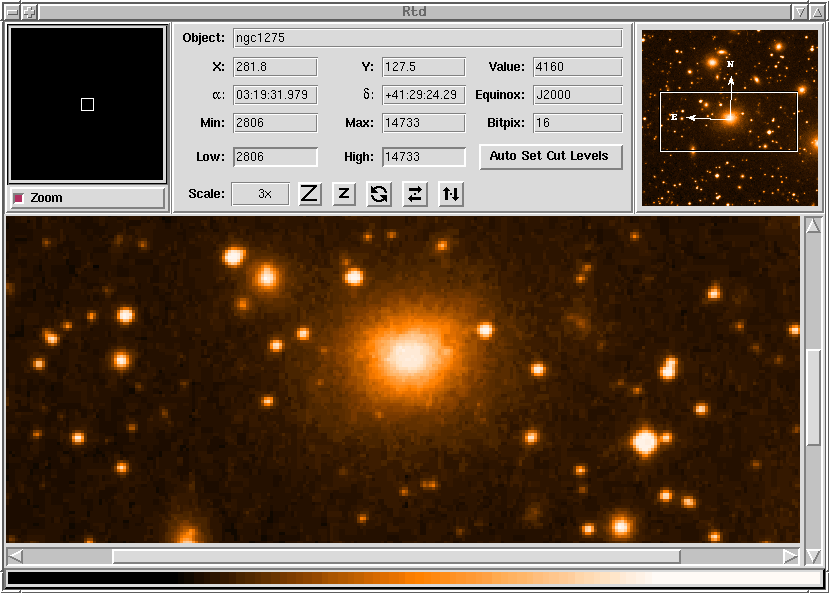Click the Object name field ngc1275
Image resolution: width=829 pixels, height=593 pixels.
pyautogui.click(x=427, y=38)
